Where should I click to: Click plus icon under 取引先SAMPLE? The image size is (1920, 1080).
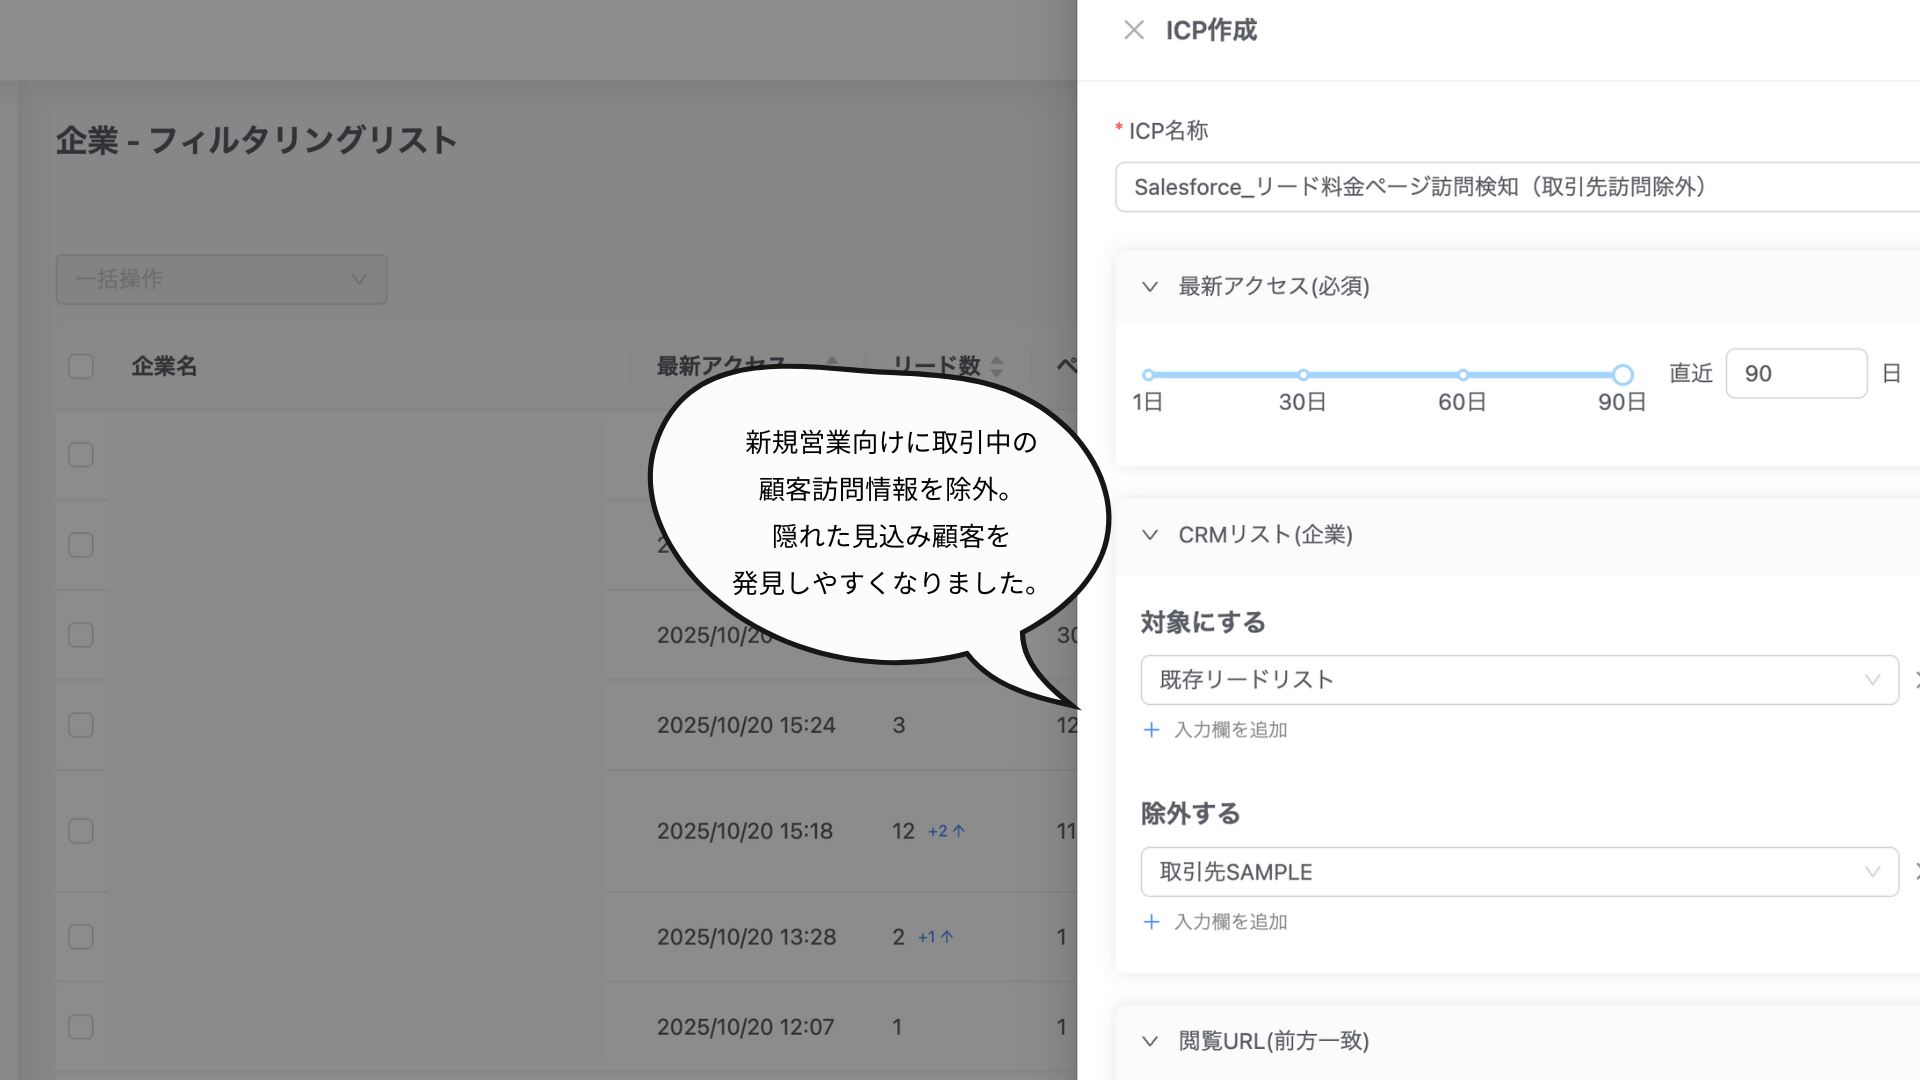(x=1151, y=922)
